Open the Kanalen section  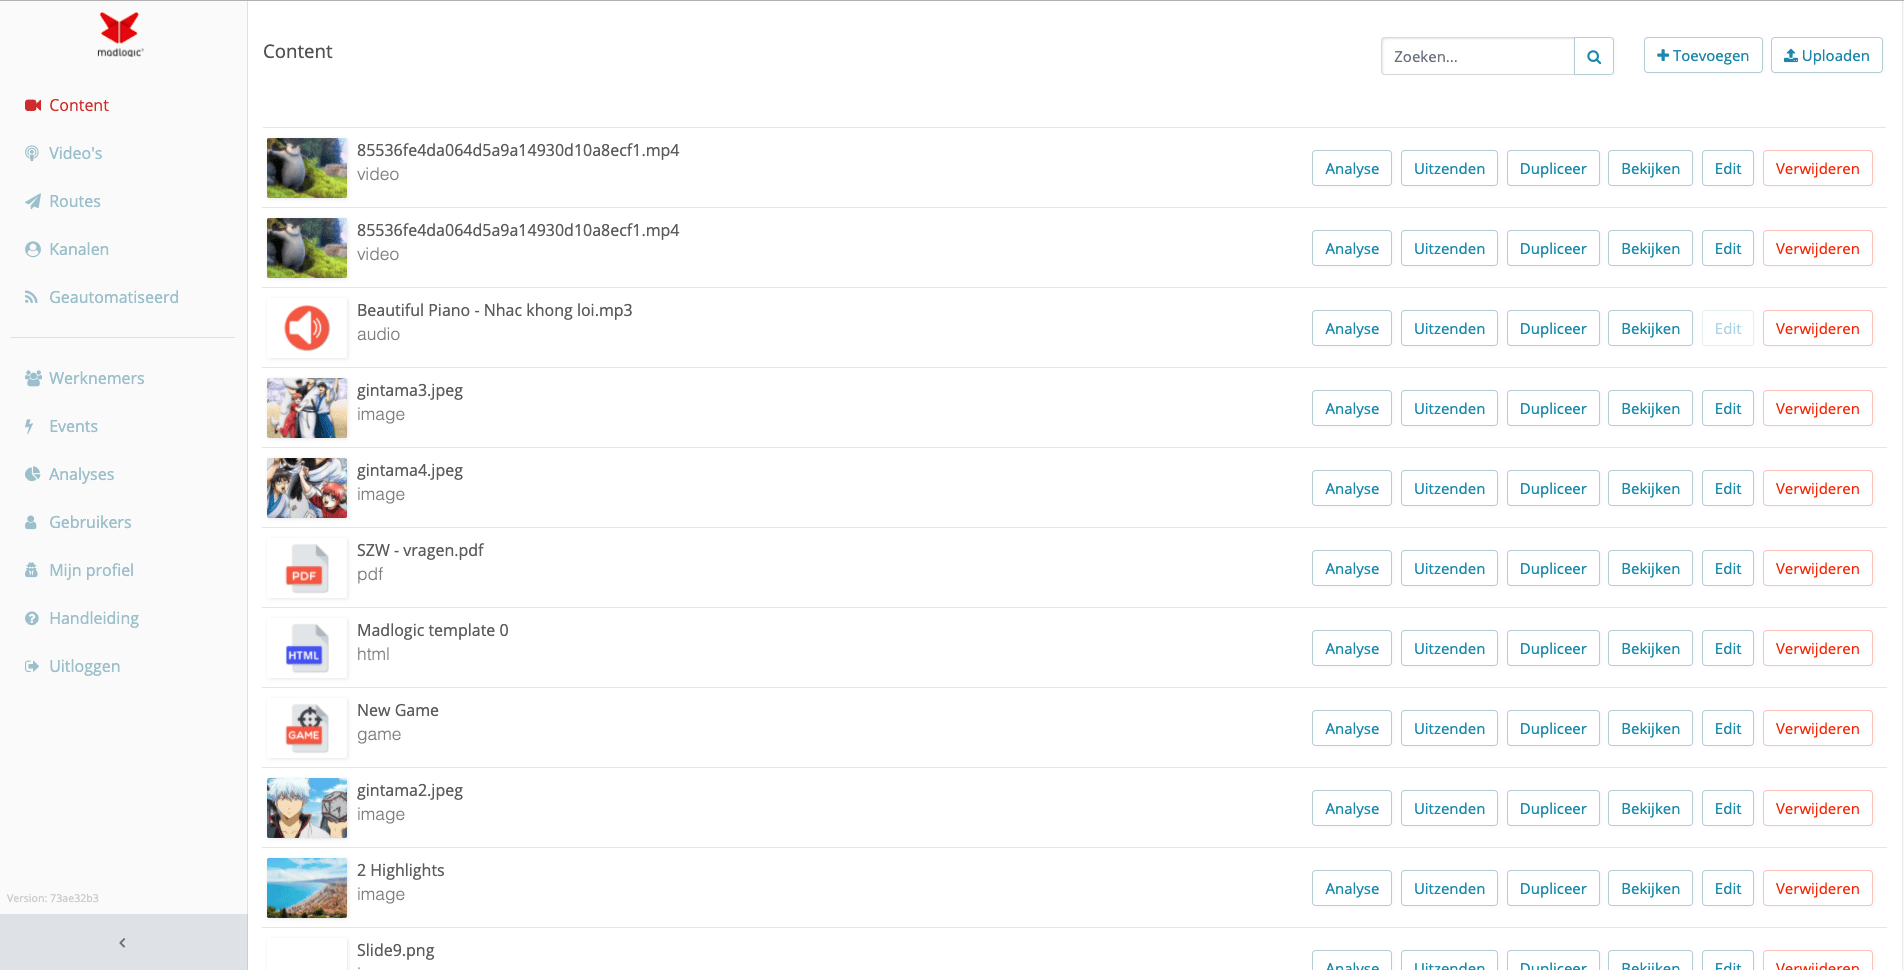77,249
